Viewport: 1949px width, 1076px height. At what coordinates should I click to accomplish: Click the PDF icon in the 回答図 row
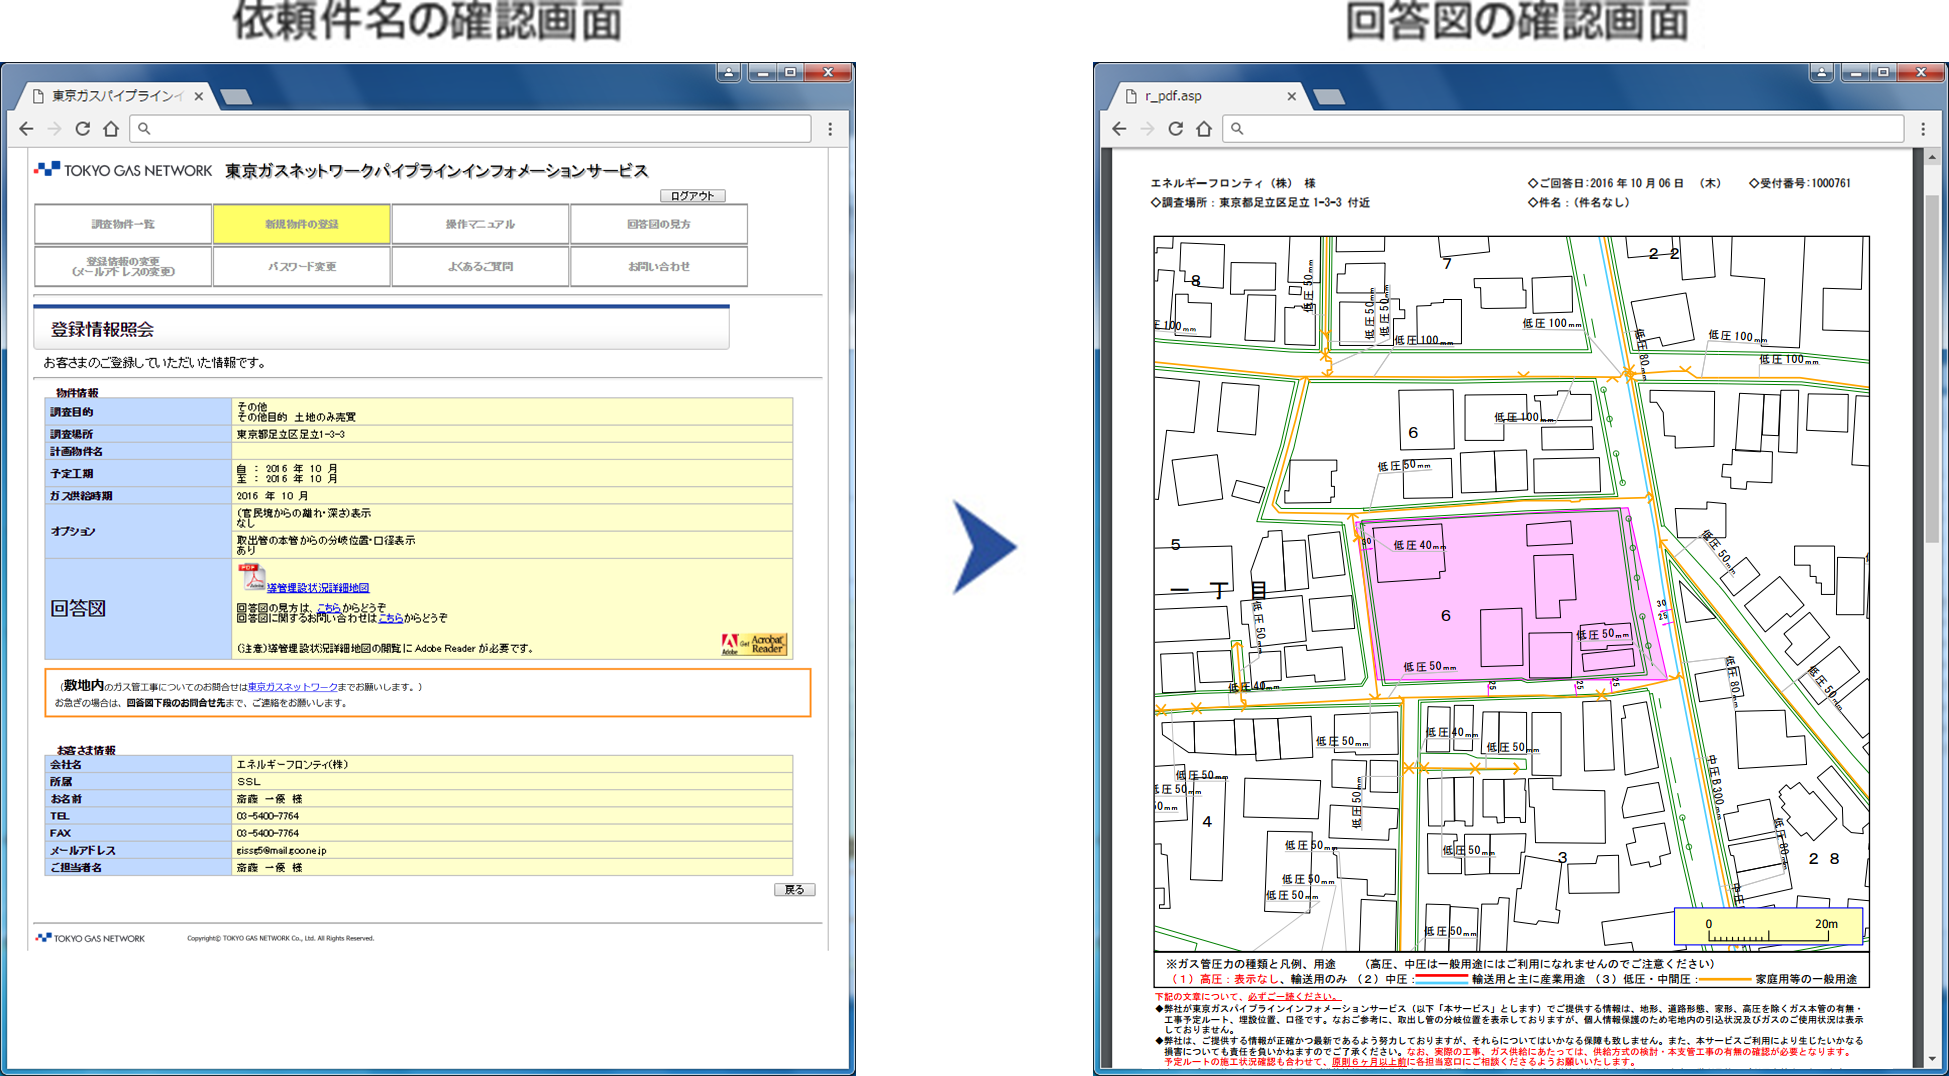coord(251,578)
